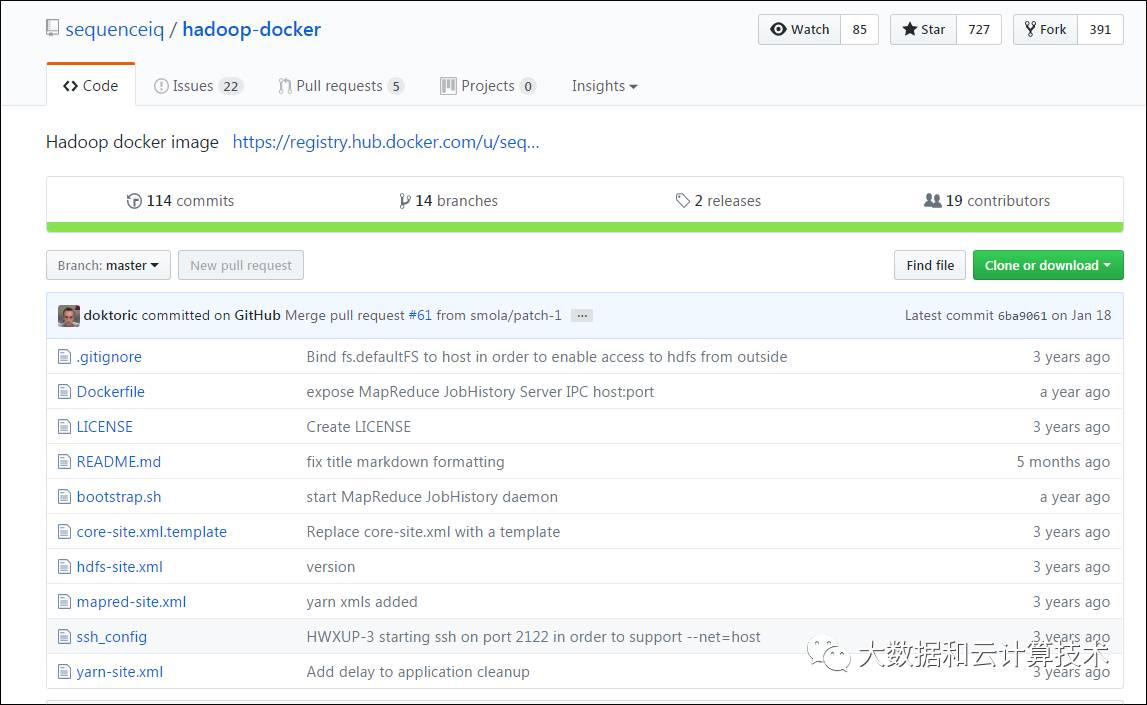Click the Issues exclamation icon
1147x705 pixels.
(161, 86)
